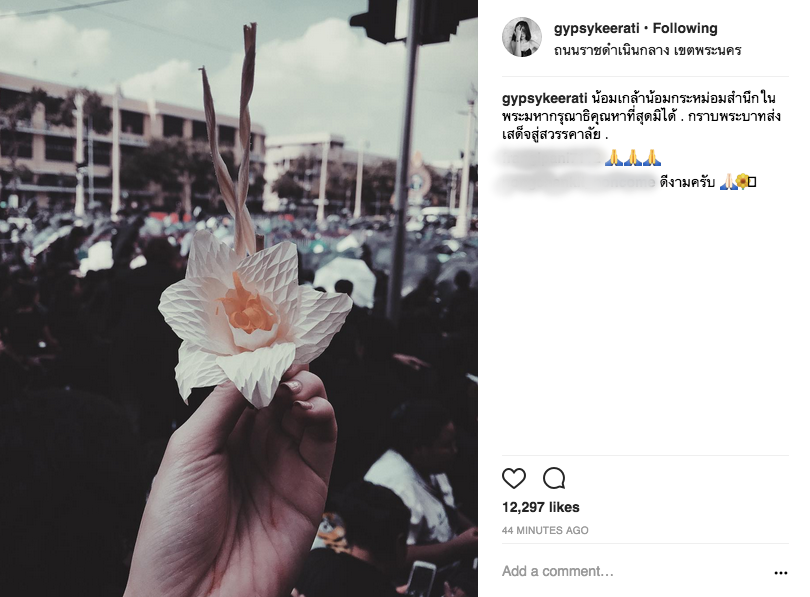Open the comment speech bubble icon
This screenshot has width=810, height=597.
pos(554,478)
